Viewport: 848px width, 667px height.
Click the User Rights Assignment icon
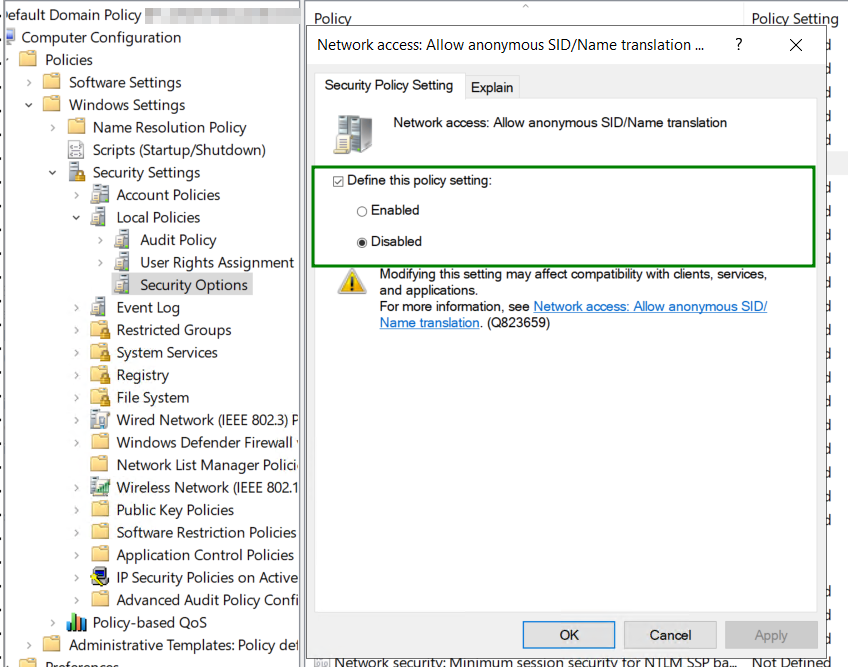123,262
